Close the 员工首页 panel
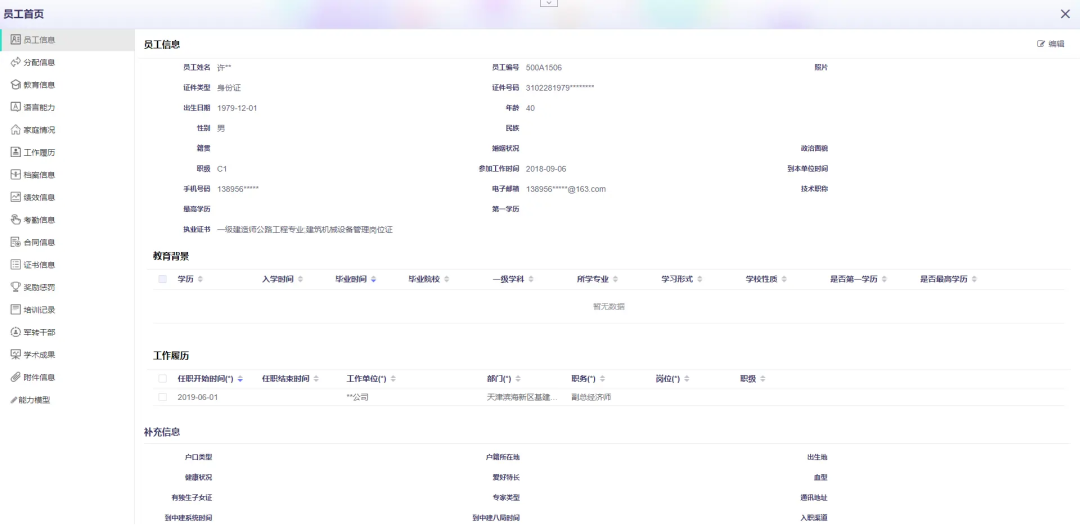Viewport: 1080px width, 527px height. tap(1065, 14)
